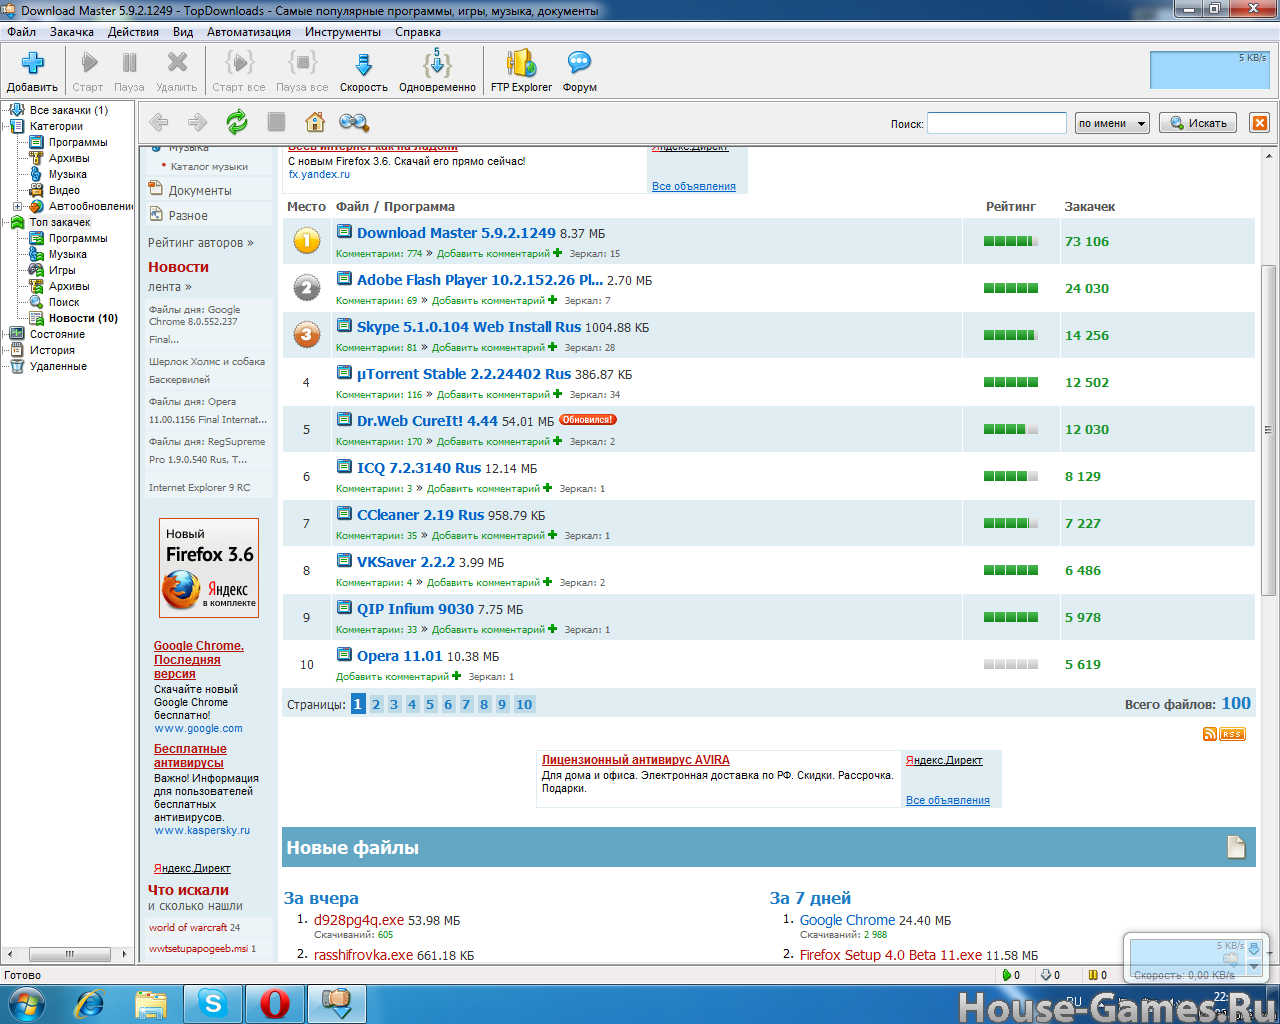
Task: Click the Firefox 3.6 Yandex banner
Action: (x=209, y=567)
